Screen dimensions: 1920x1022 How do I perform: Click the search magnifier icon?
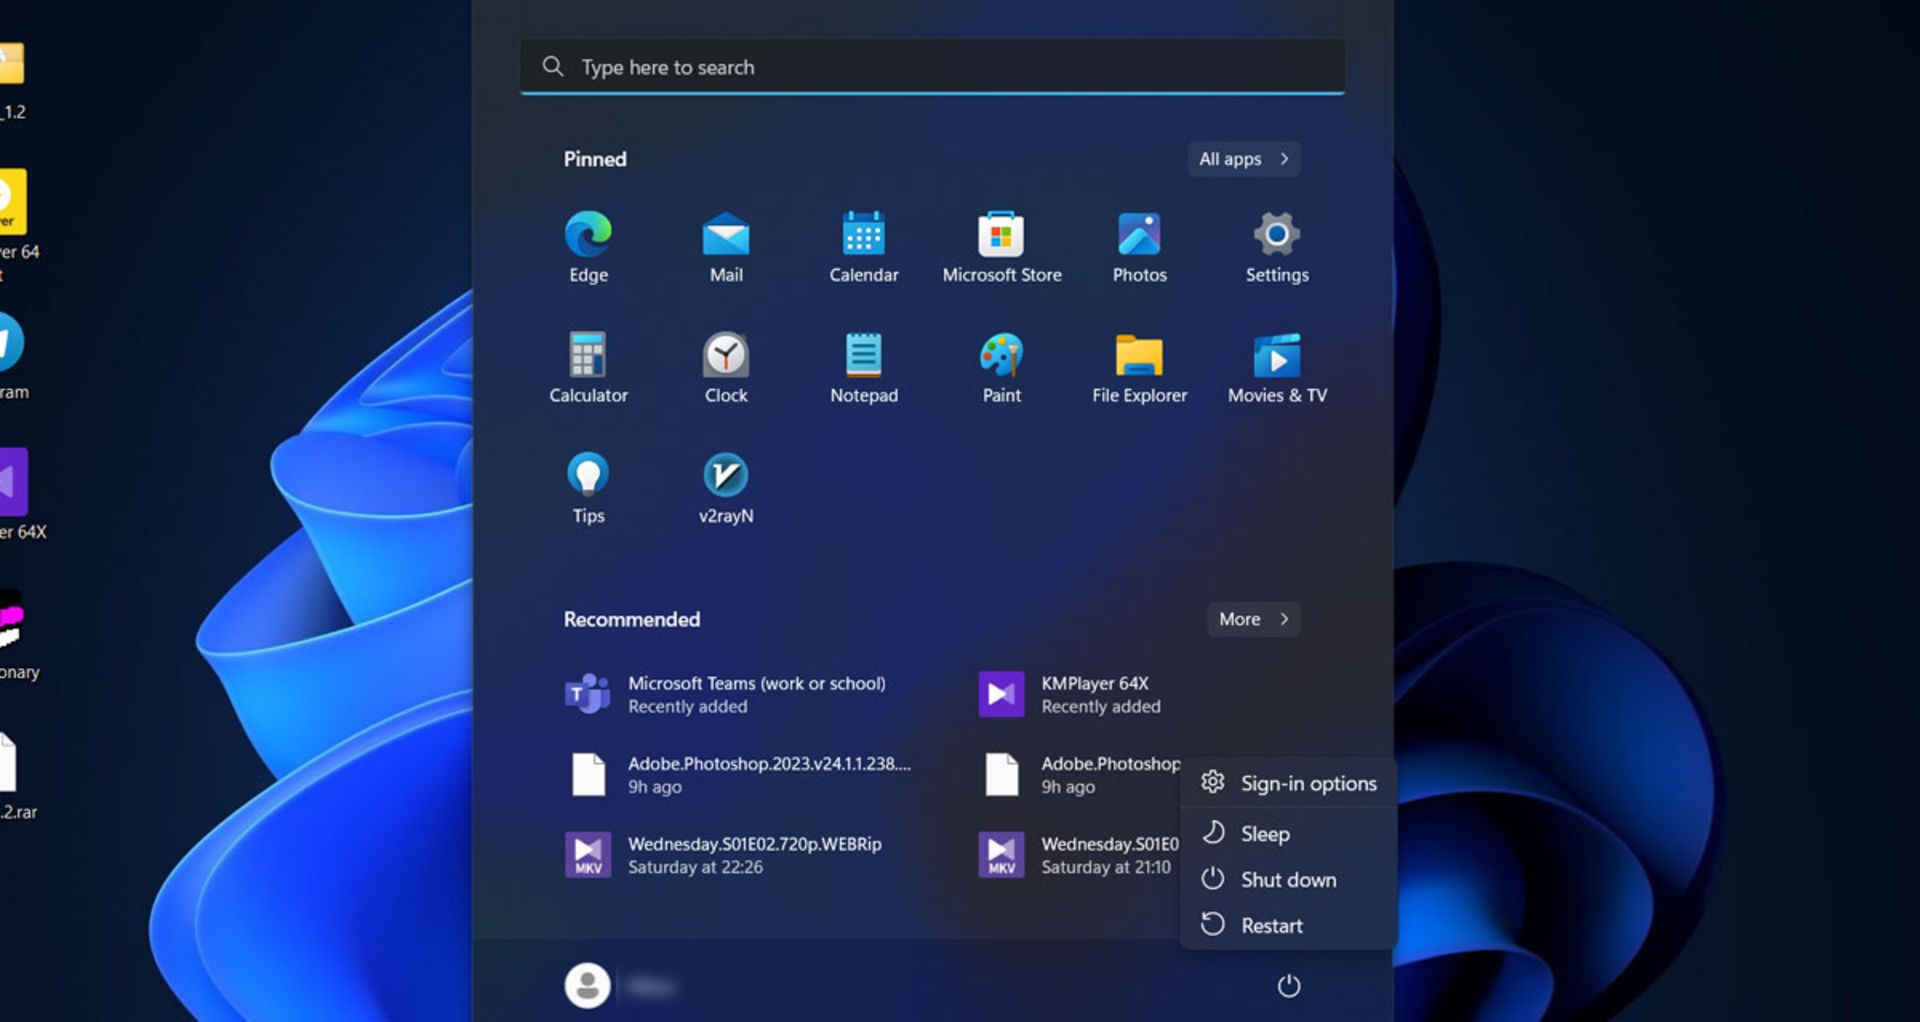pyautogui.click(x=552, y=66)
